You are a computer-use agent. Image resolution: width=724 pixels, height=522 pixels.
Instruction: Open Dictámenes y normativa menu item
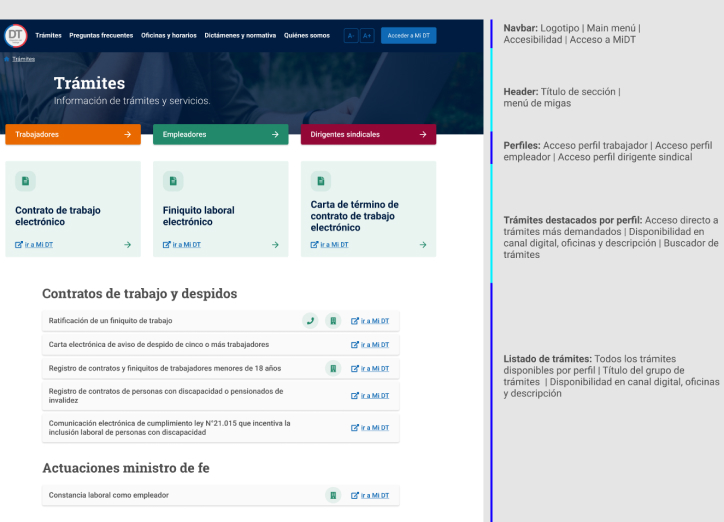point(240,36)
